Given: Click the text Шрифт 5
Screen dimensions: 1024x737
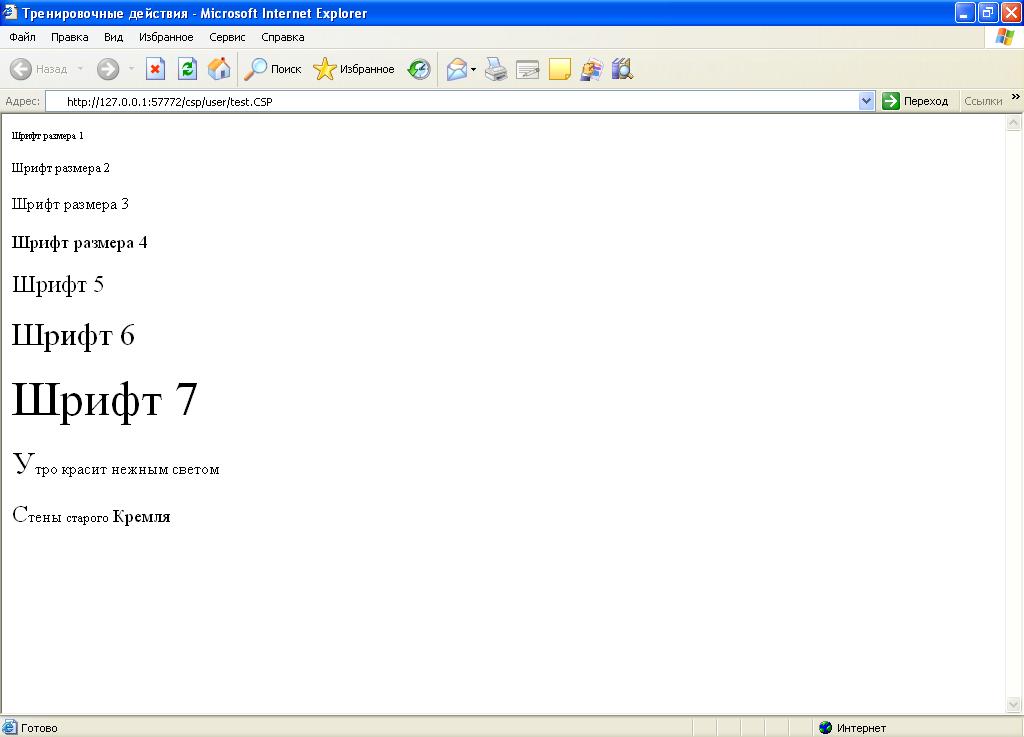Looking at the screenshot, I should 57,285.
